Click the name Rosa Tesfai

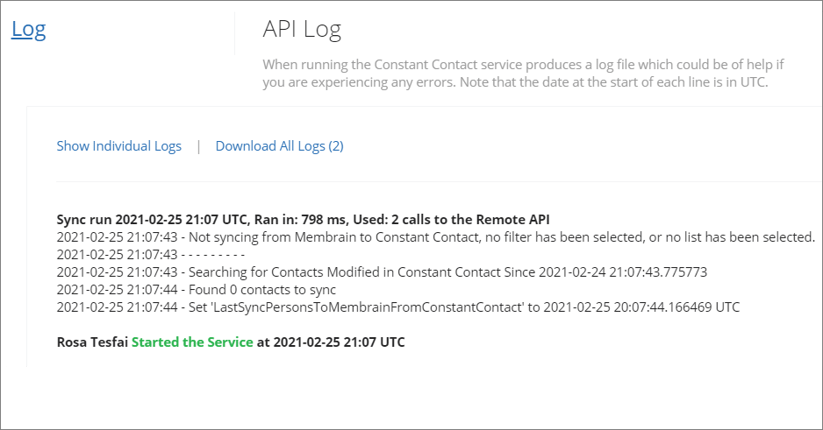tap(92, 342)
